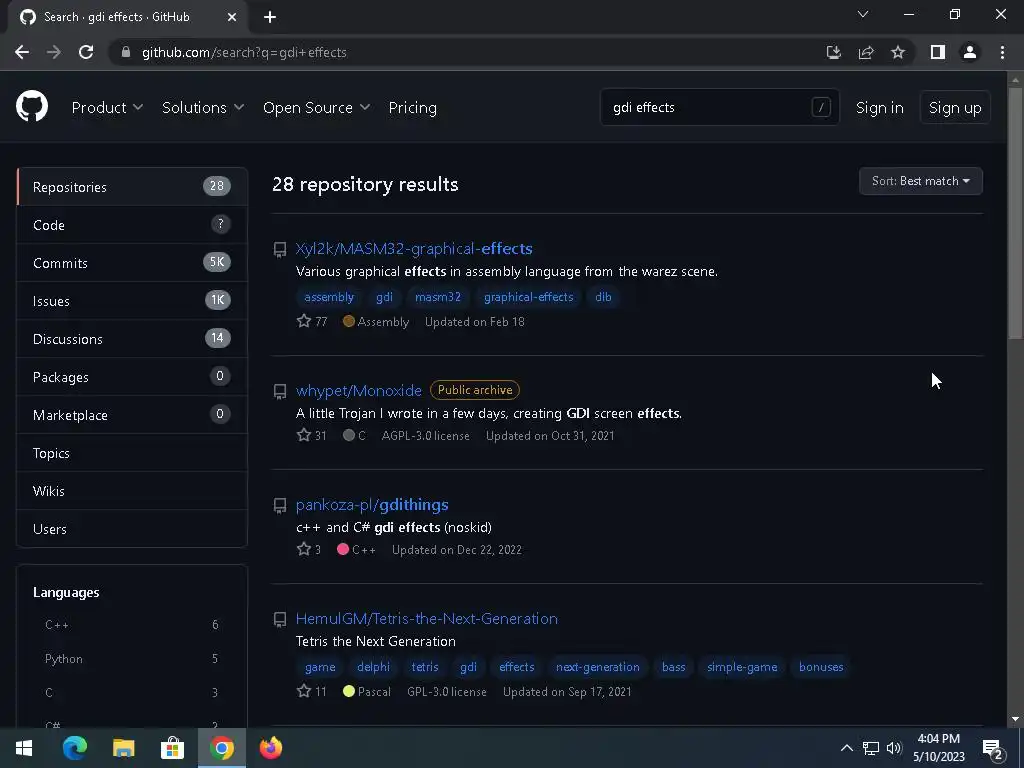The height and width of the screenshot is (768, 1024).
Task: Click the delphi topic tag
Action: pyautogui.click(x=374, y=667)
